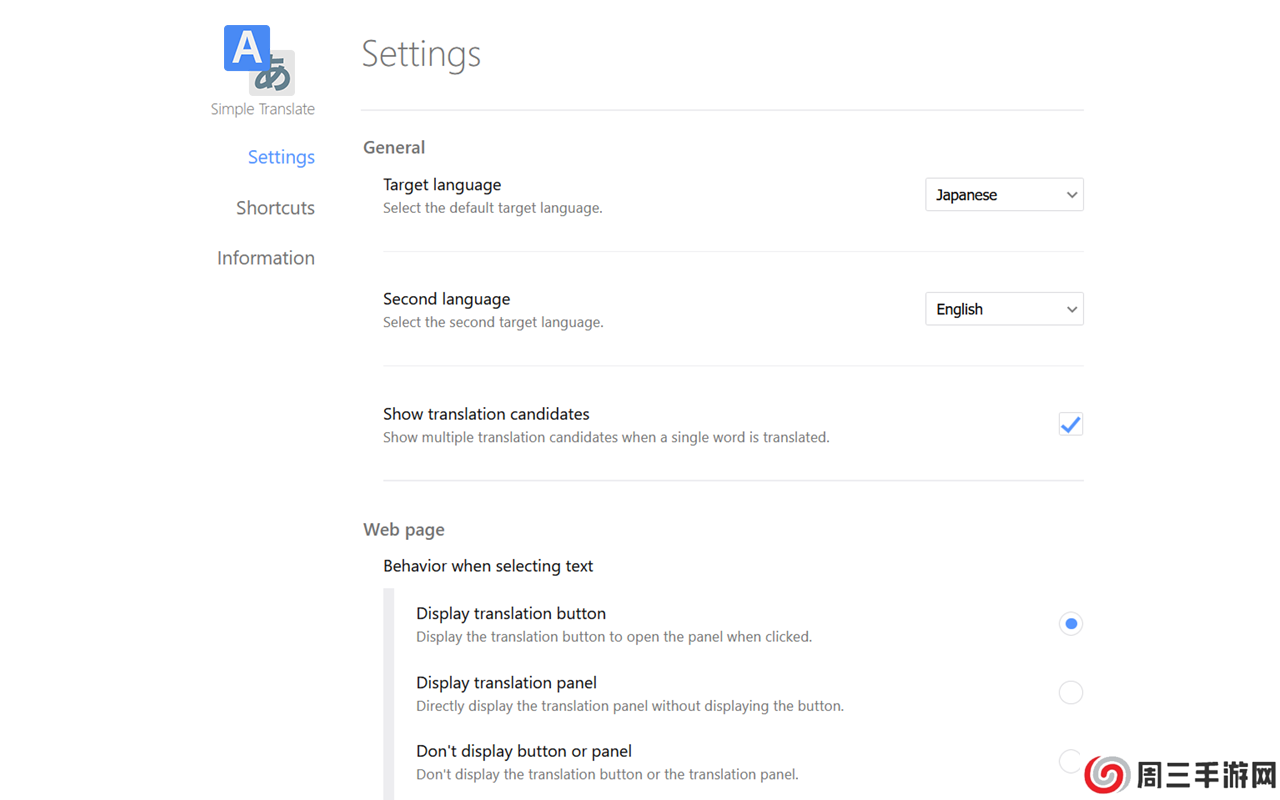
Task: Click the Second language setting label
Action: click(x=446, y=299)
